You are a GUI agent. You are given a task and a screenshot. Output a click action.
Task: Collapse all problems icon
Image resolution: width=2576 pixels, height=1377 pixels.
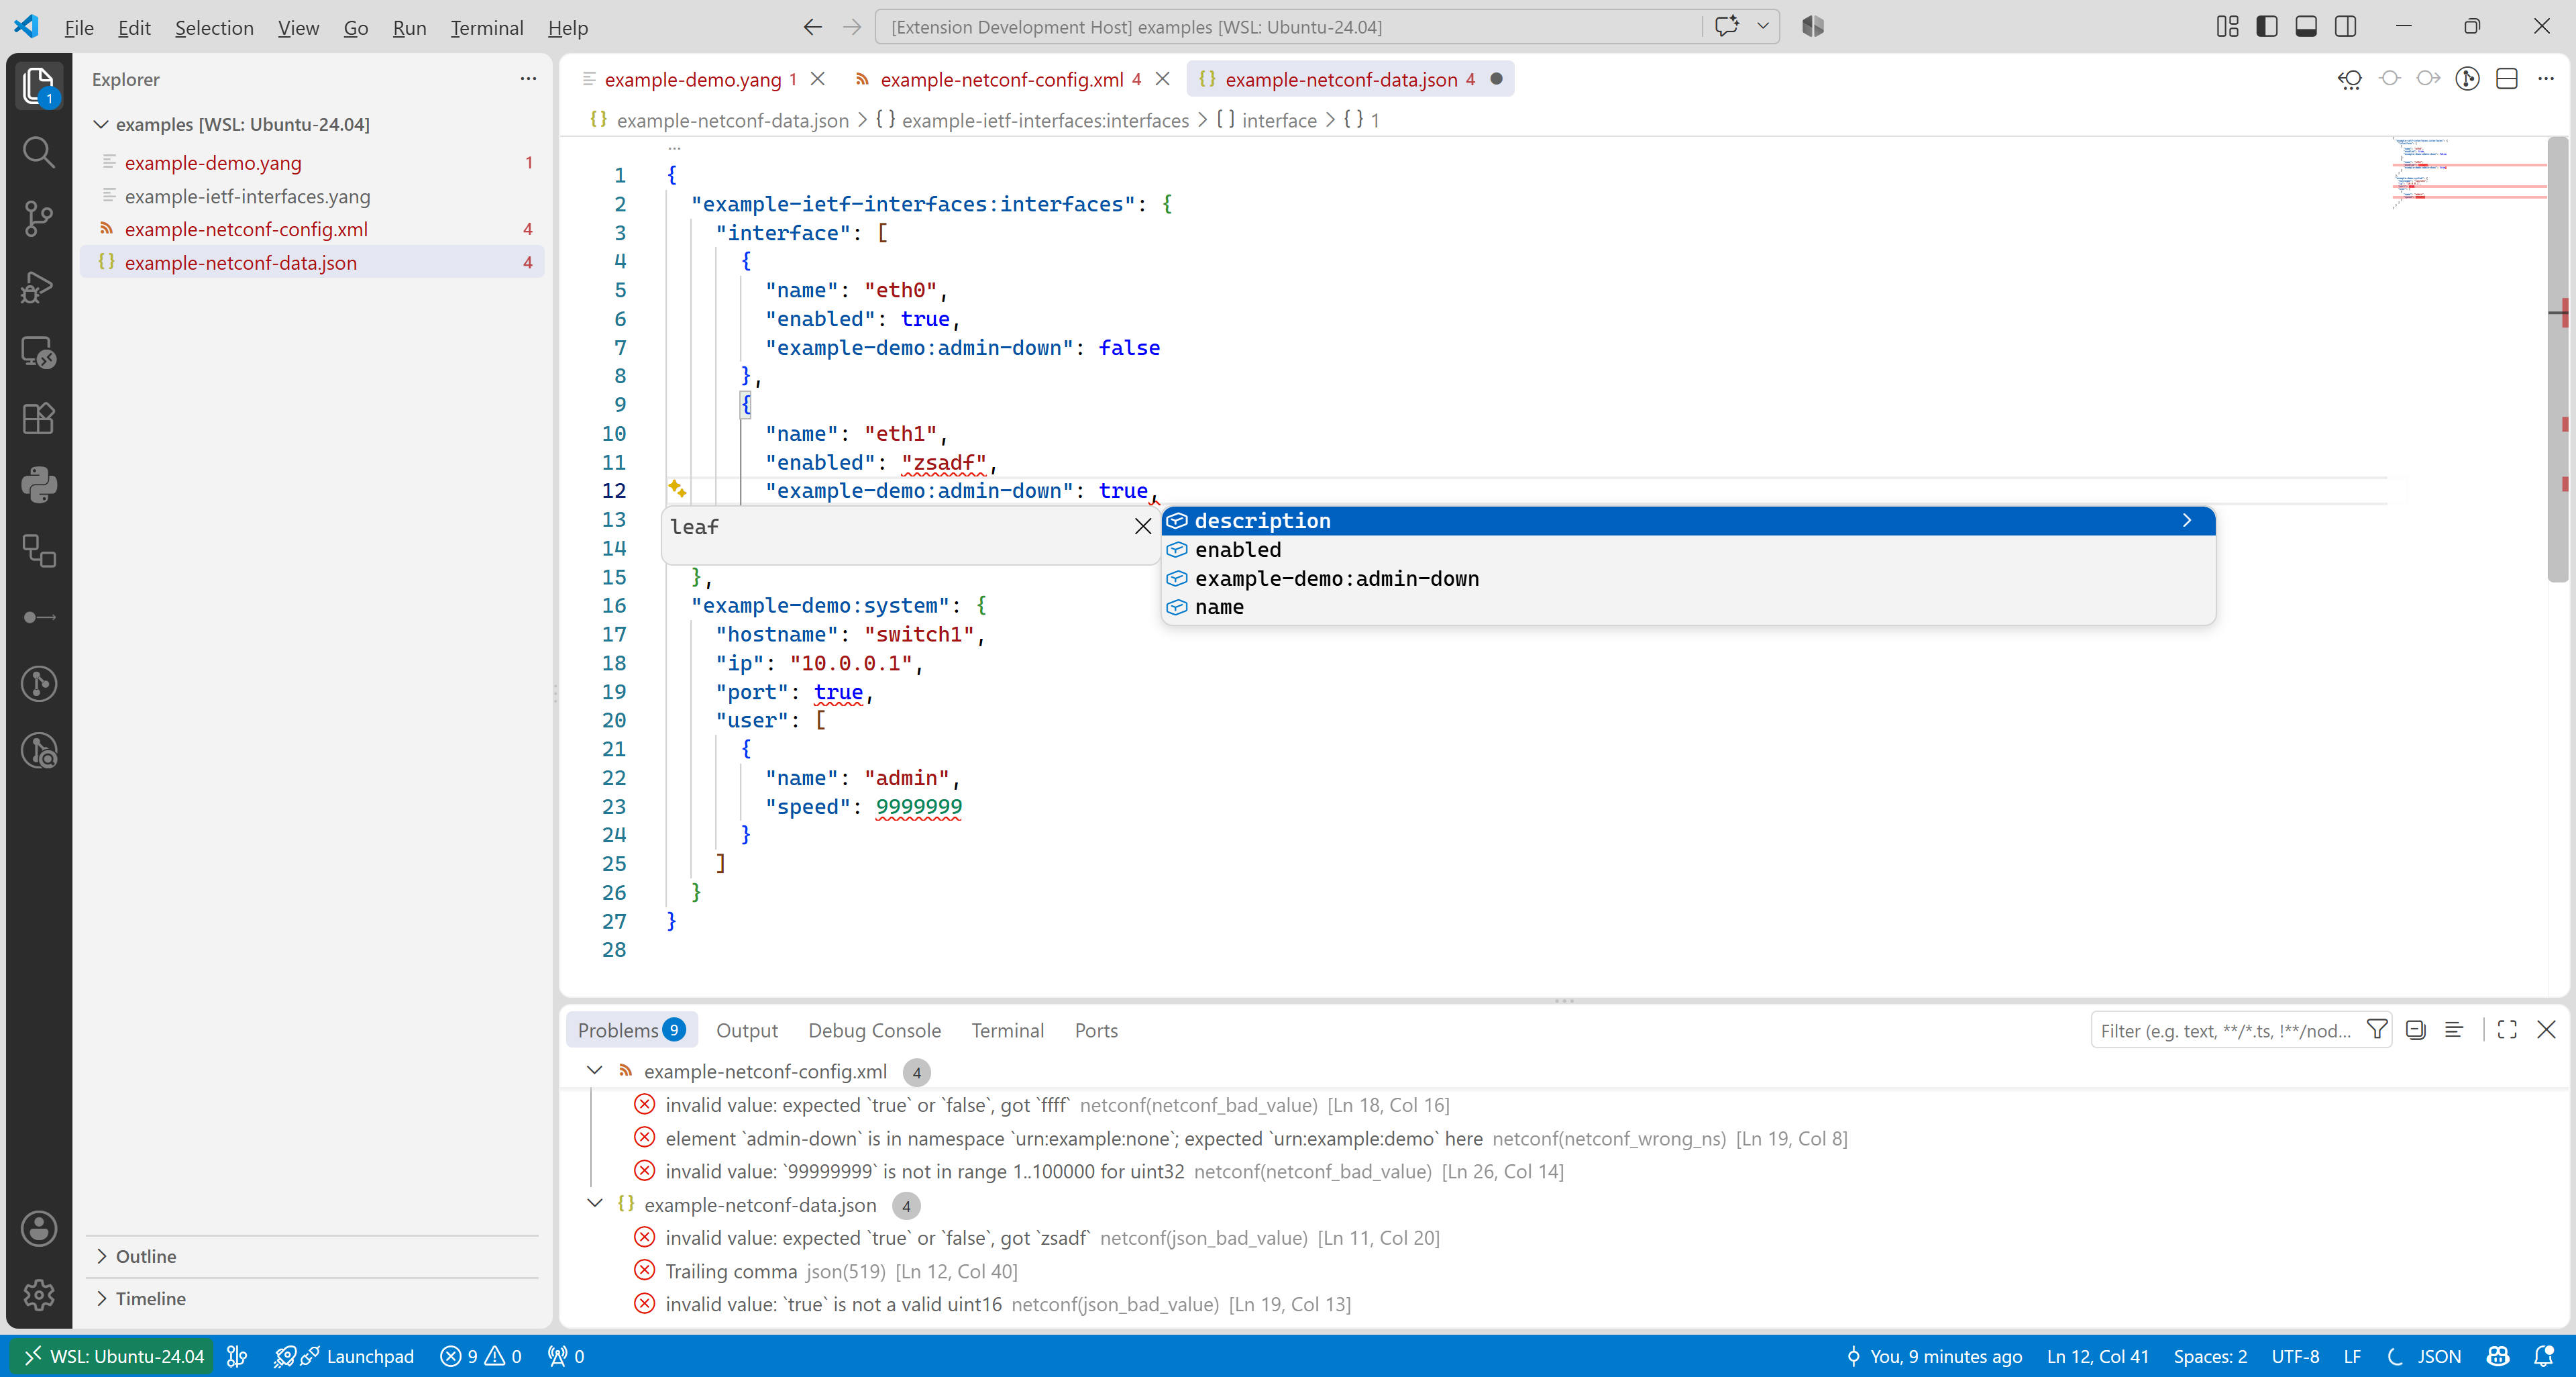[x=2415, y=1030]
